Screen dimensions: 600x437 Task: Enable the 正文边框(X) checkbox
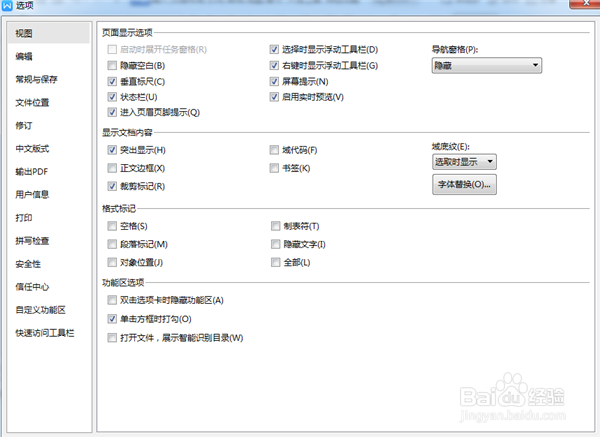tap(112, 168)
